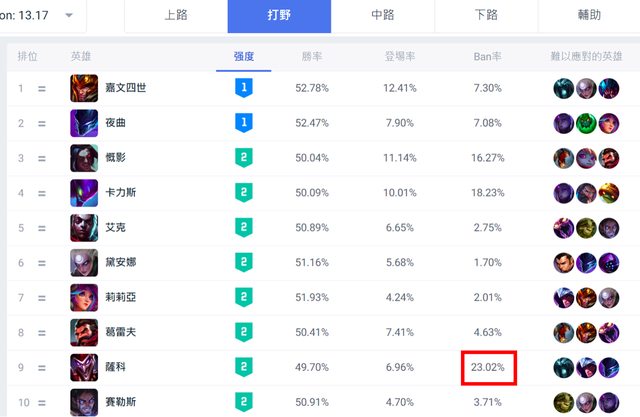Sort the table by Ban率 column

(488, 56)
